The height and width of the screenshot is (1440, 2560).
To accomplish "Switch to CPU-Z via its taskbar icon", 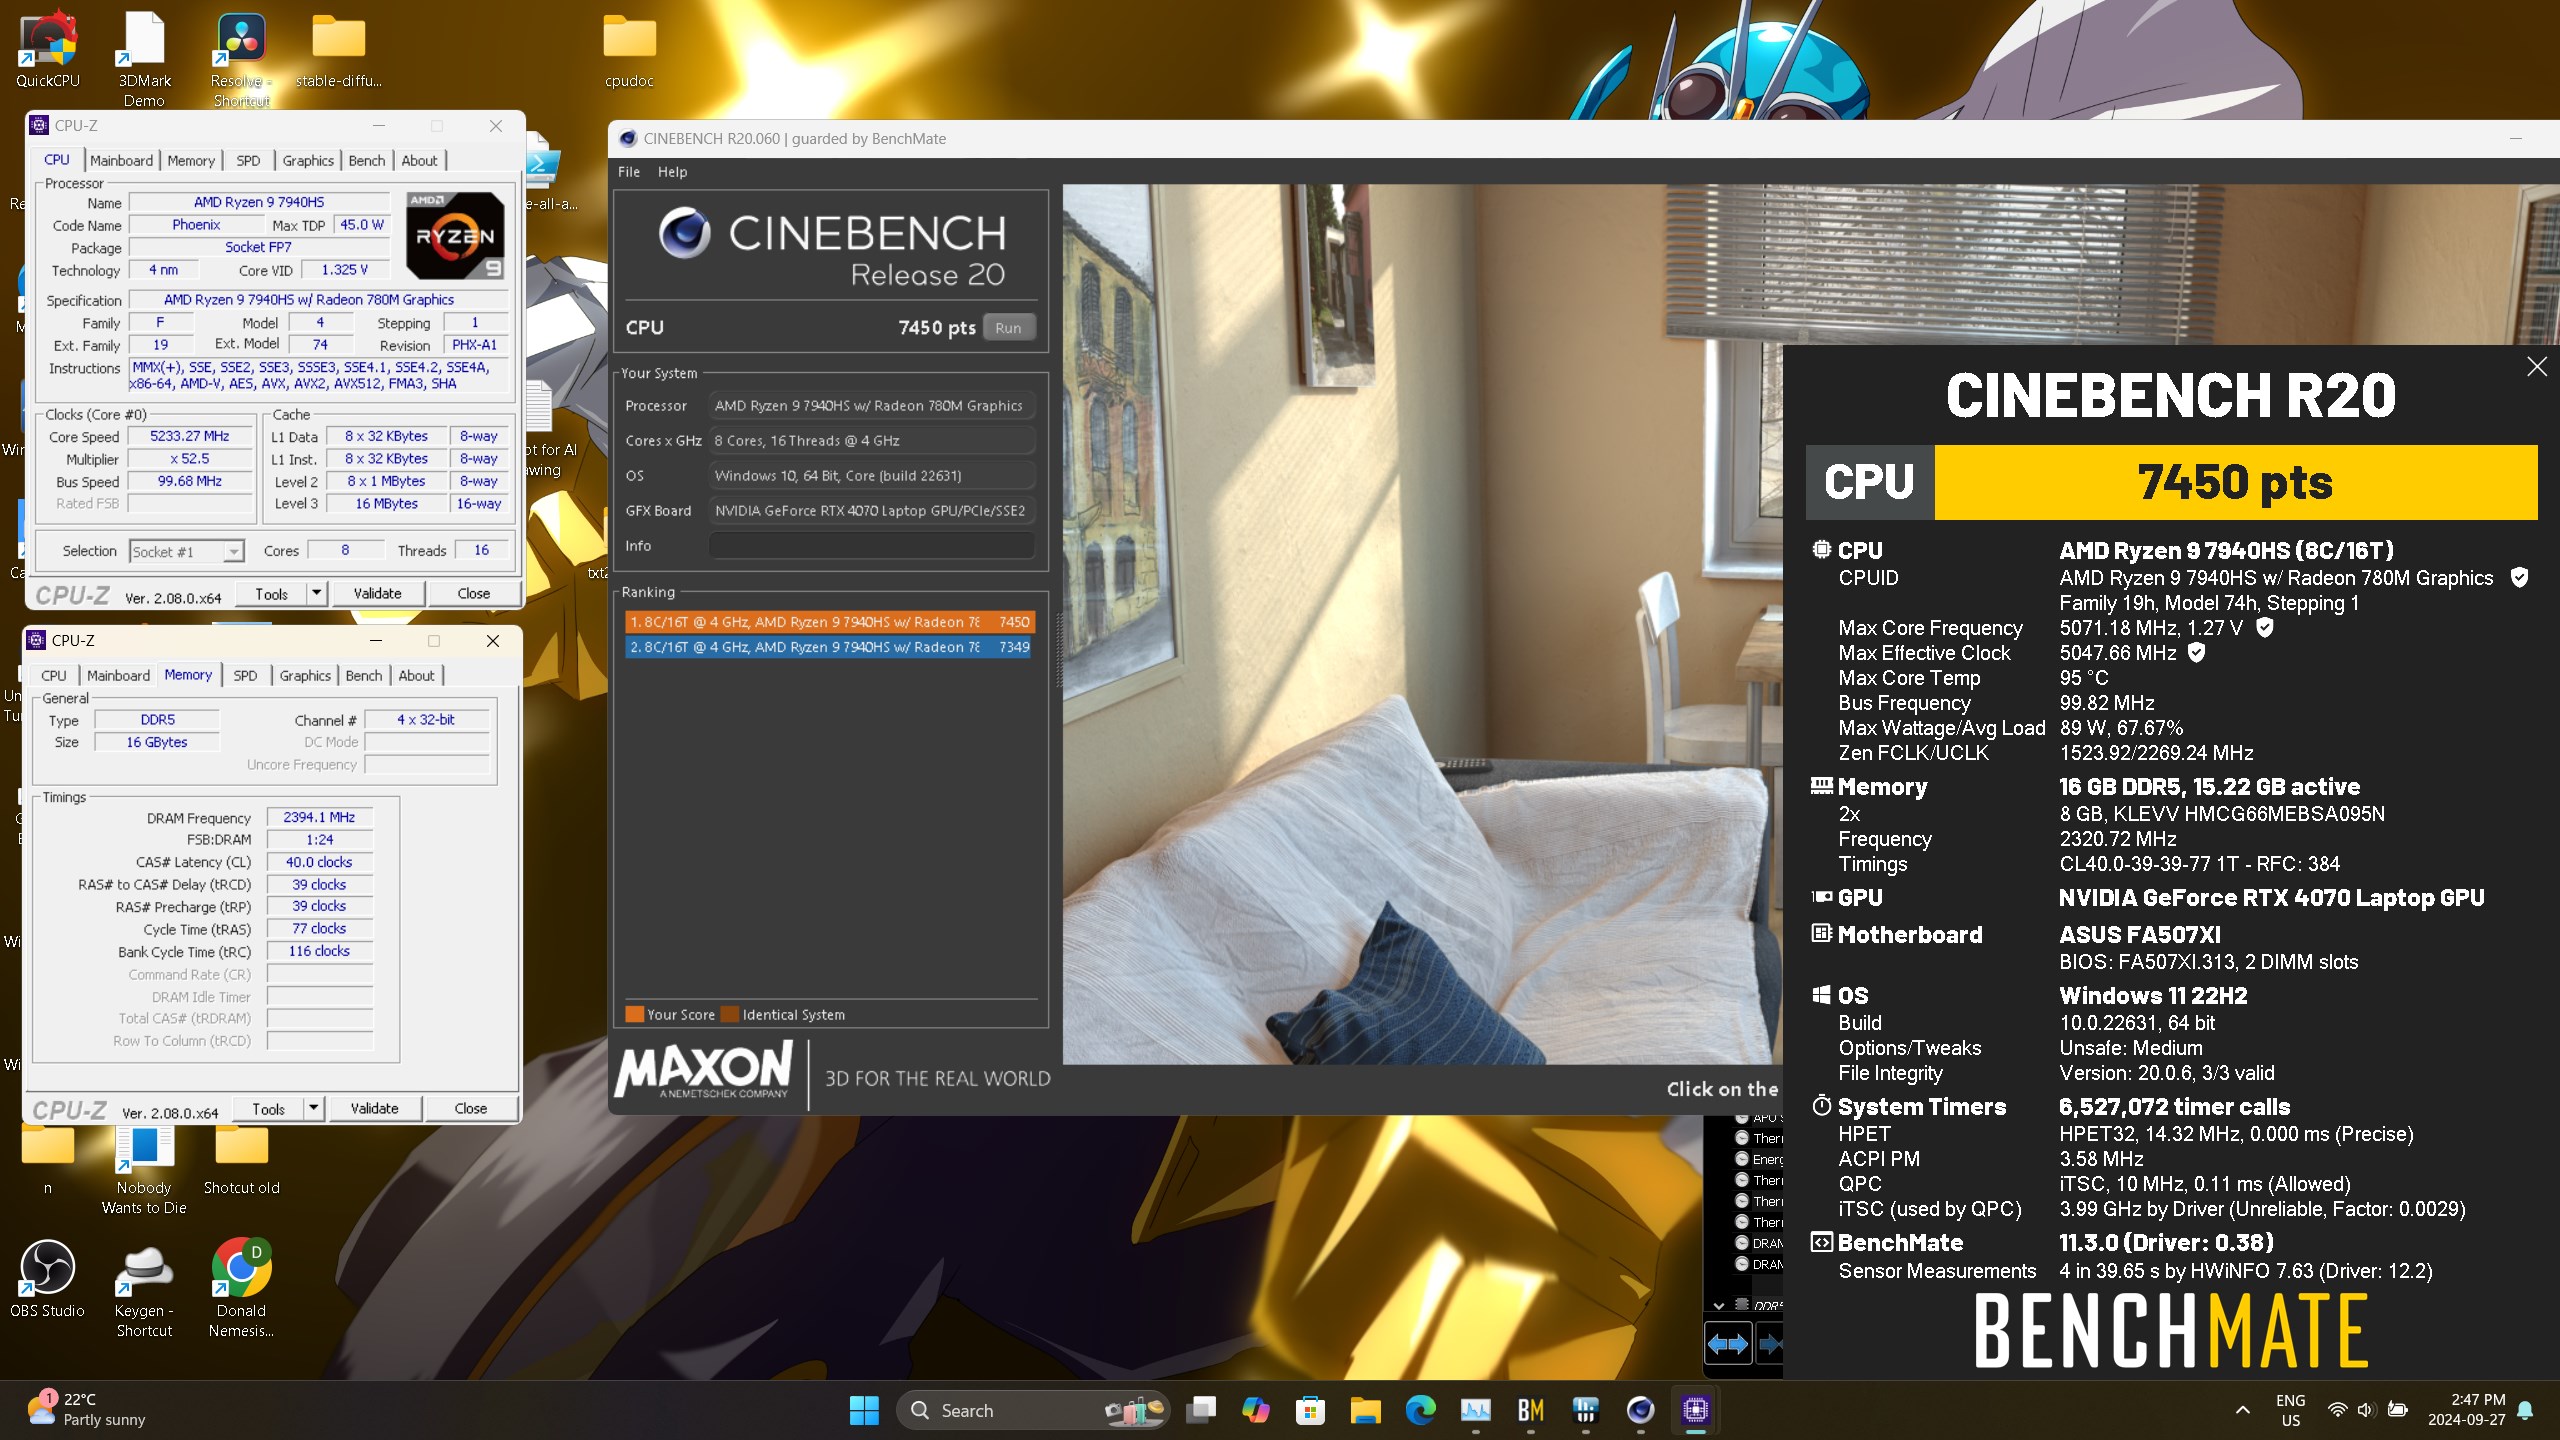I will (1695, 1410).
